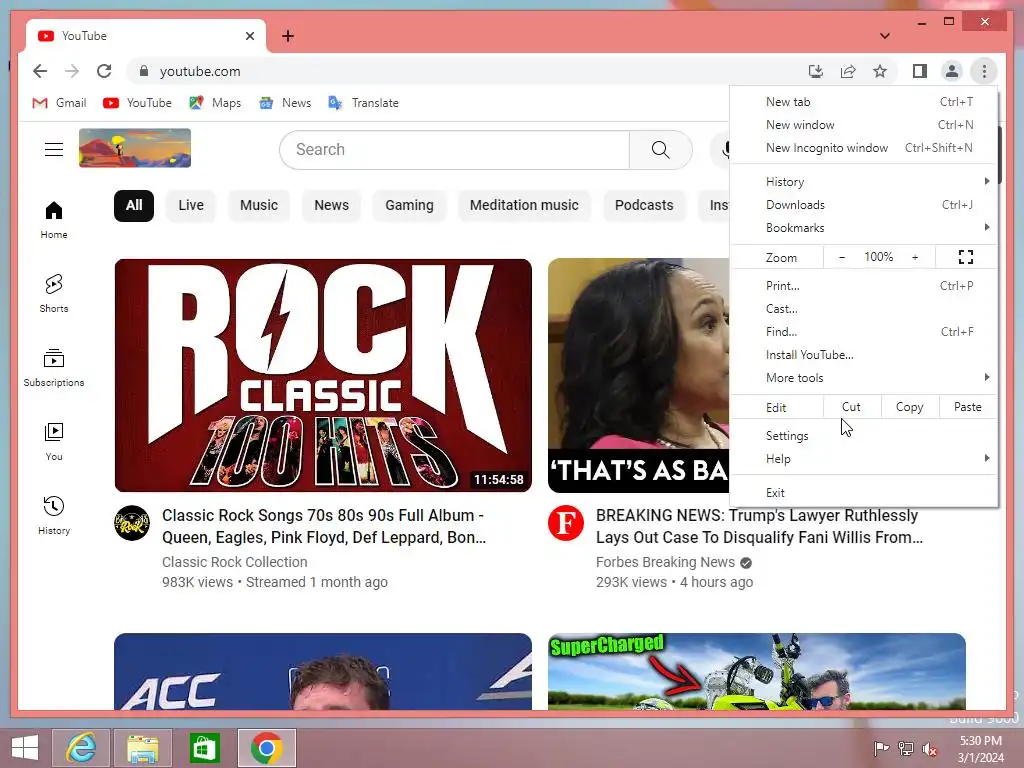
Task: Click the YouTube doodle logo
Action: pyautogui.click(x=135, y=148)
